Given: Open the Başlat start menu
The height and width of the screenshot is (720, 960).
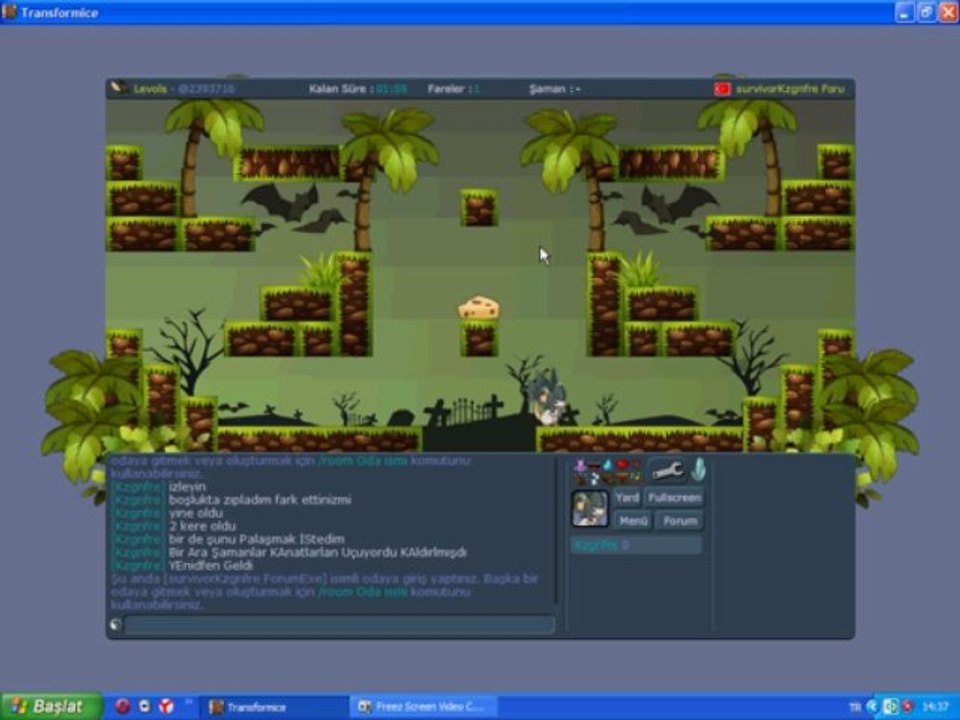Looking at the screenshot, I should click(51, 707).
